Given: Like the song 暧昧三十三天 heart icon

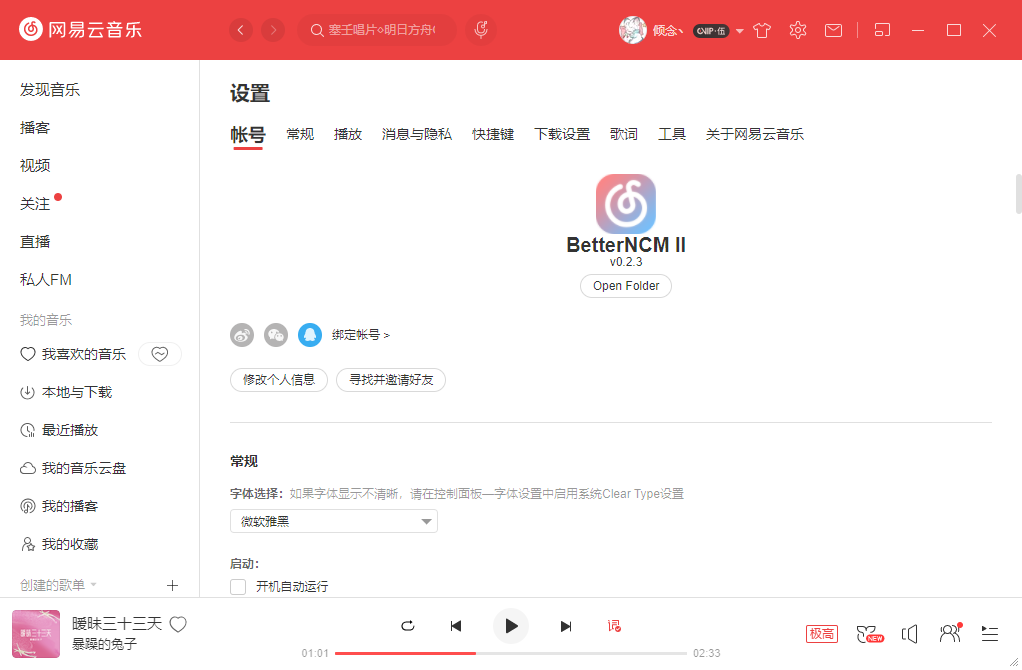Looking at the screenshot, I should pos(178,624).
